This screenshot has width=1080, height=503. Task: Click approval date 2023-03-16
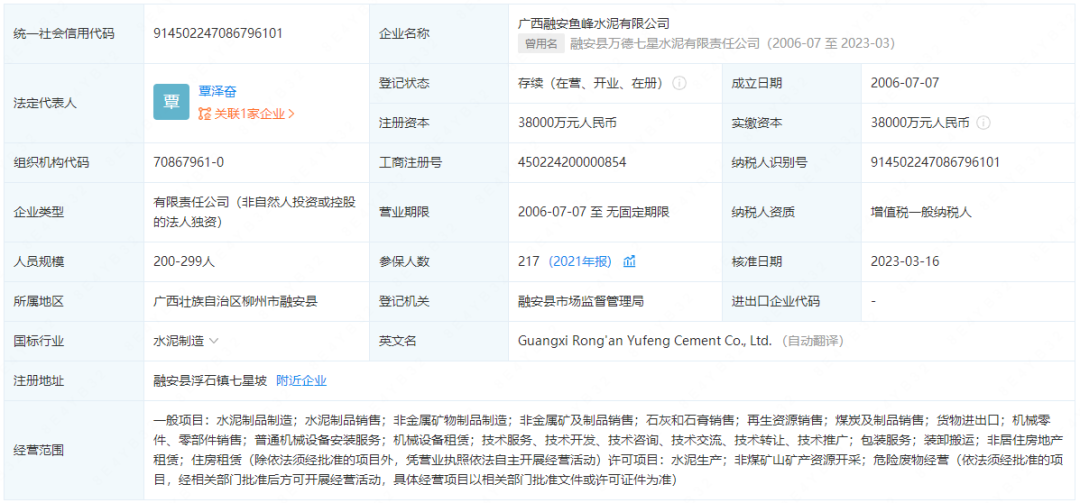point(905,261)
